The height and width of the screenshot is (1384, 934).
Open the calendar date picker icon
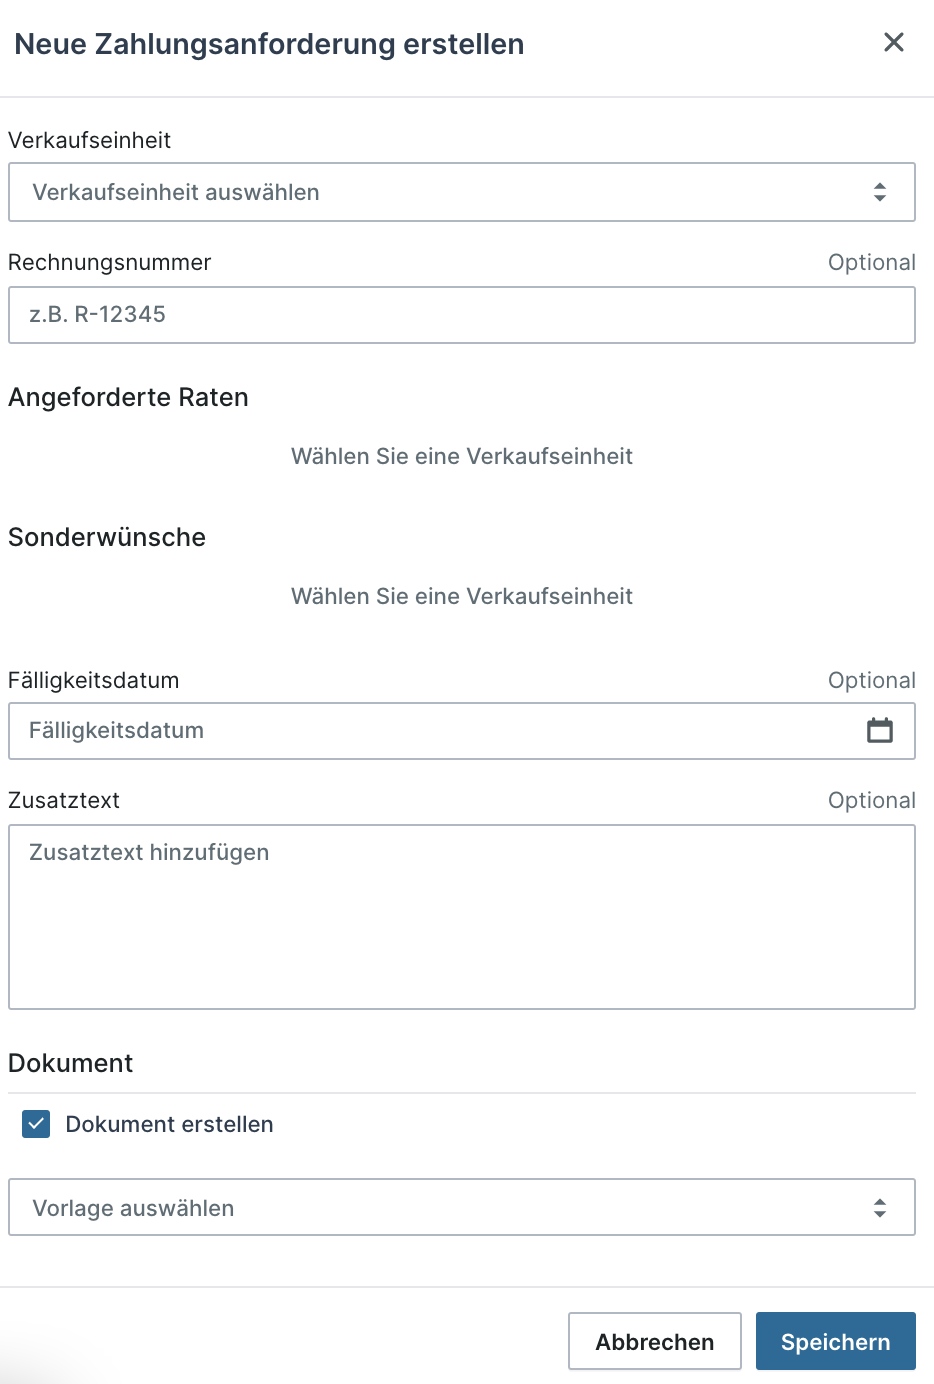click(880, 731)
